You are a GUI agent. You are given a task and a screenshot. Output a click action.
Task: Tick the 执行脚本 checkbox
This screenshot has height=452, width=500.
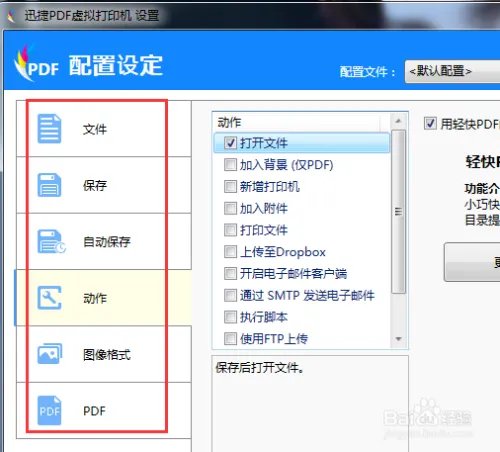pyautogui.click(x=230, y=317)
